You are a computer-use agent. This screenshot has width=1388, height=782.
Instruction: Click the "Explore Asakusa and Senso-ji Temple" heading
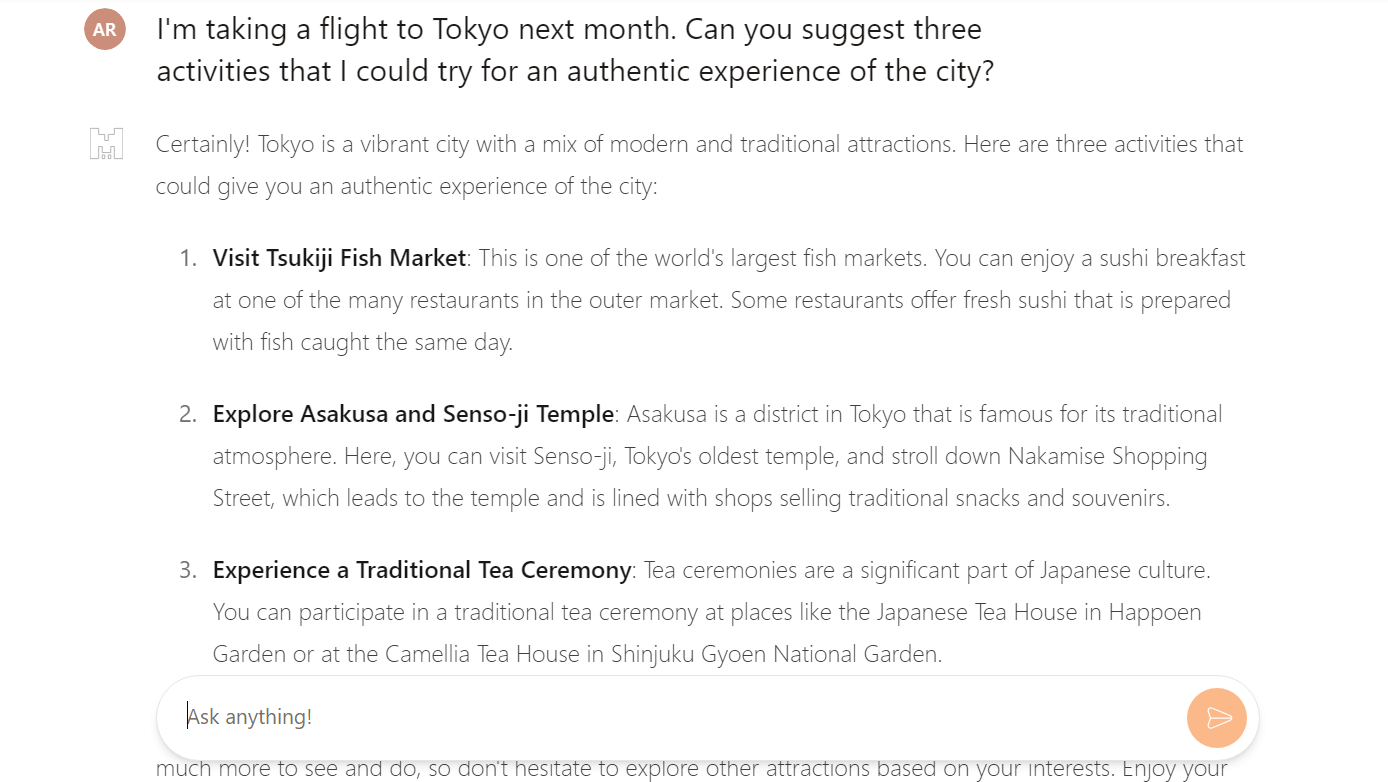tap(413, 414)
